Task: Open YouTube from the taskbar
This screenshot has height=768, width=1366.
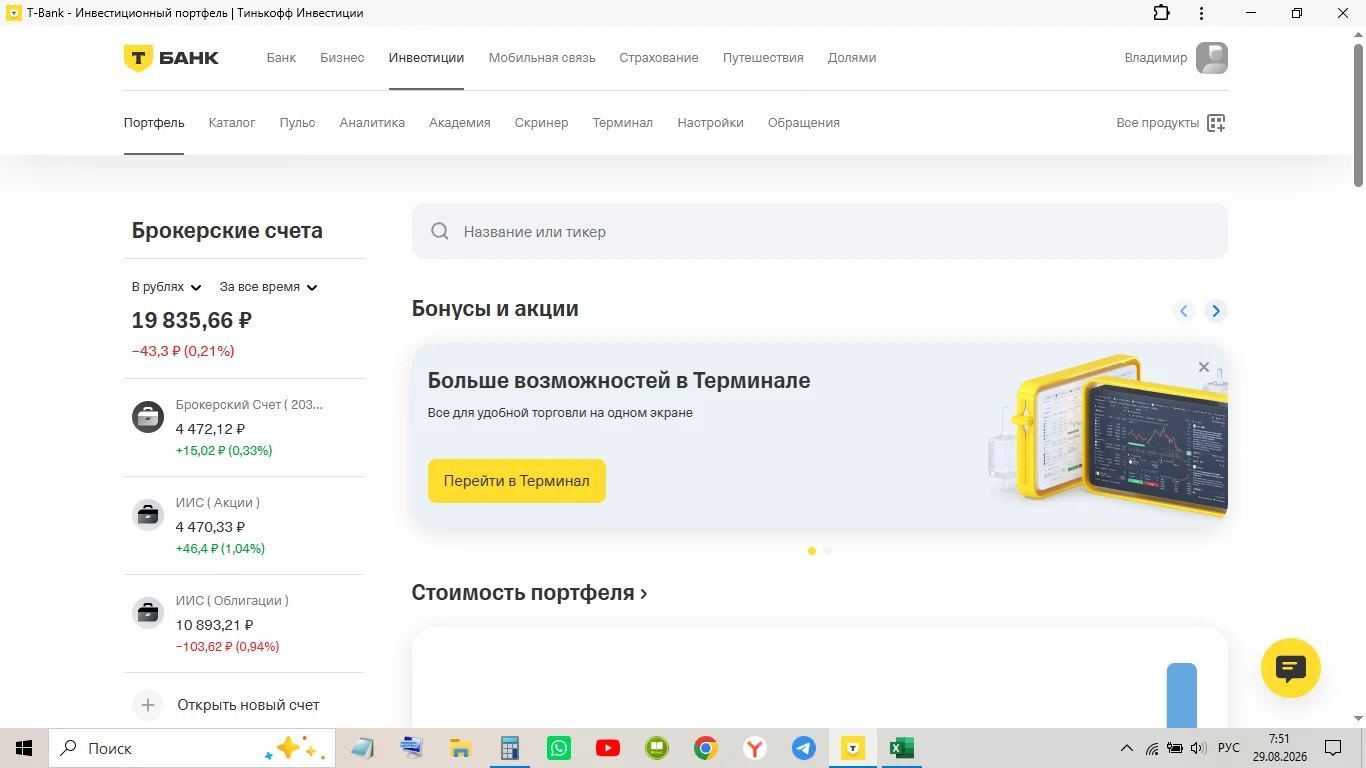Action: coord(607,748)
